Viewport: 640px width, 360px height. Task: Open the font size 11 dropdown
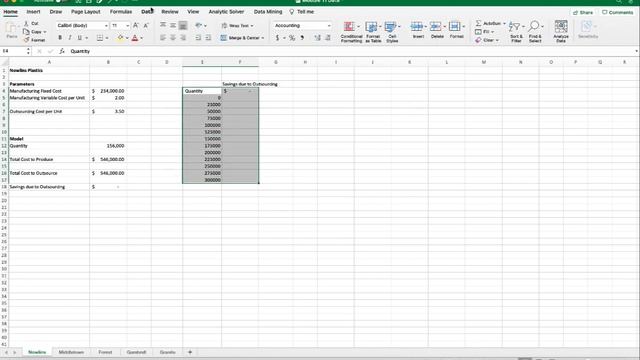(x=127, y=26)
